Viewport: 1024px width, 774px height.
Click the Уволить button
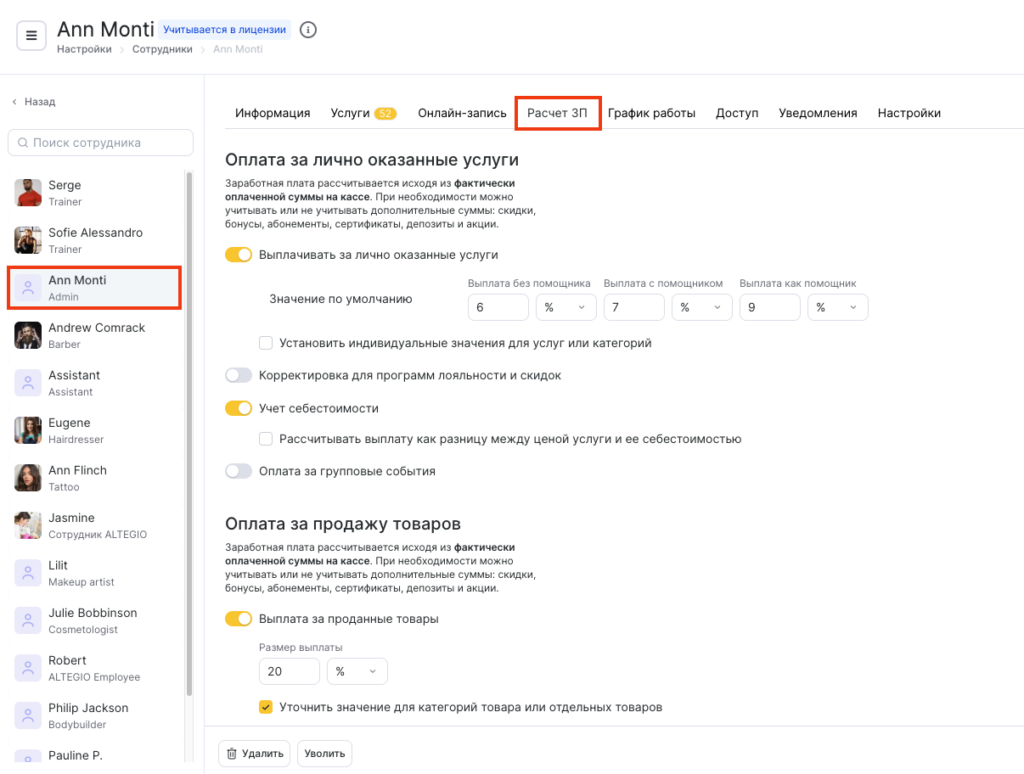click(324, 753)
